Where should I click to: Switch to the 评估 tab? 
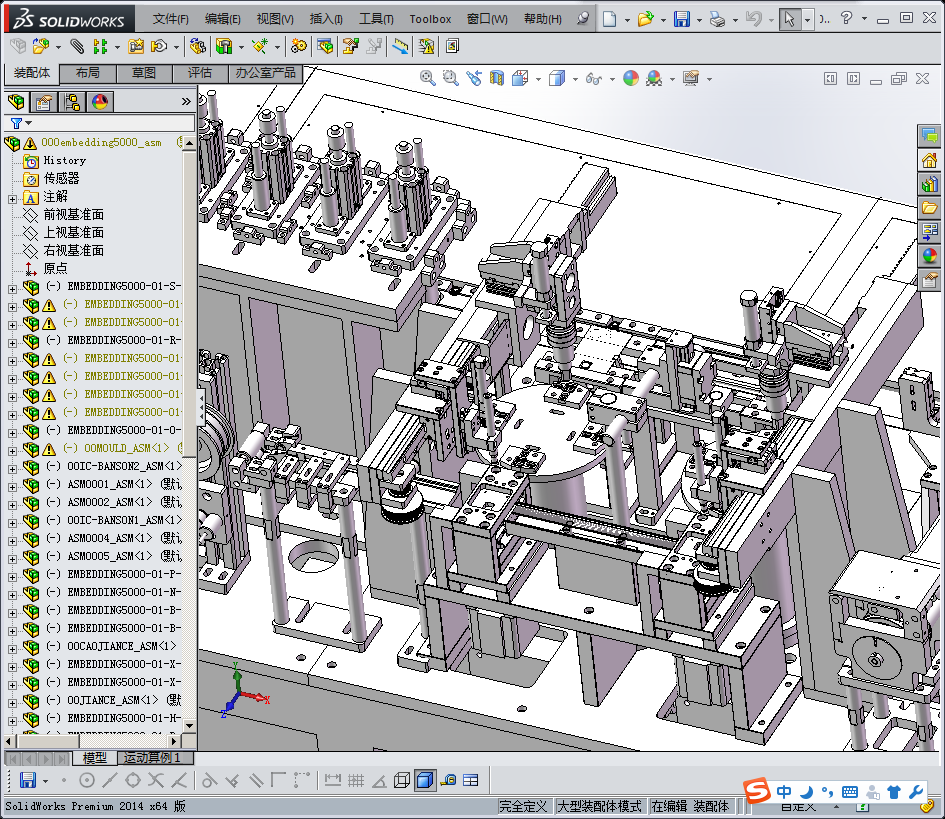pos(200,73)
